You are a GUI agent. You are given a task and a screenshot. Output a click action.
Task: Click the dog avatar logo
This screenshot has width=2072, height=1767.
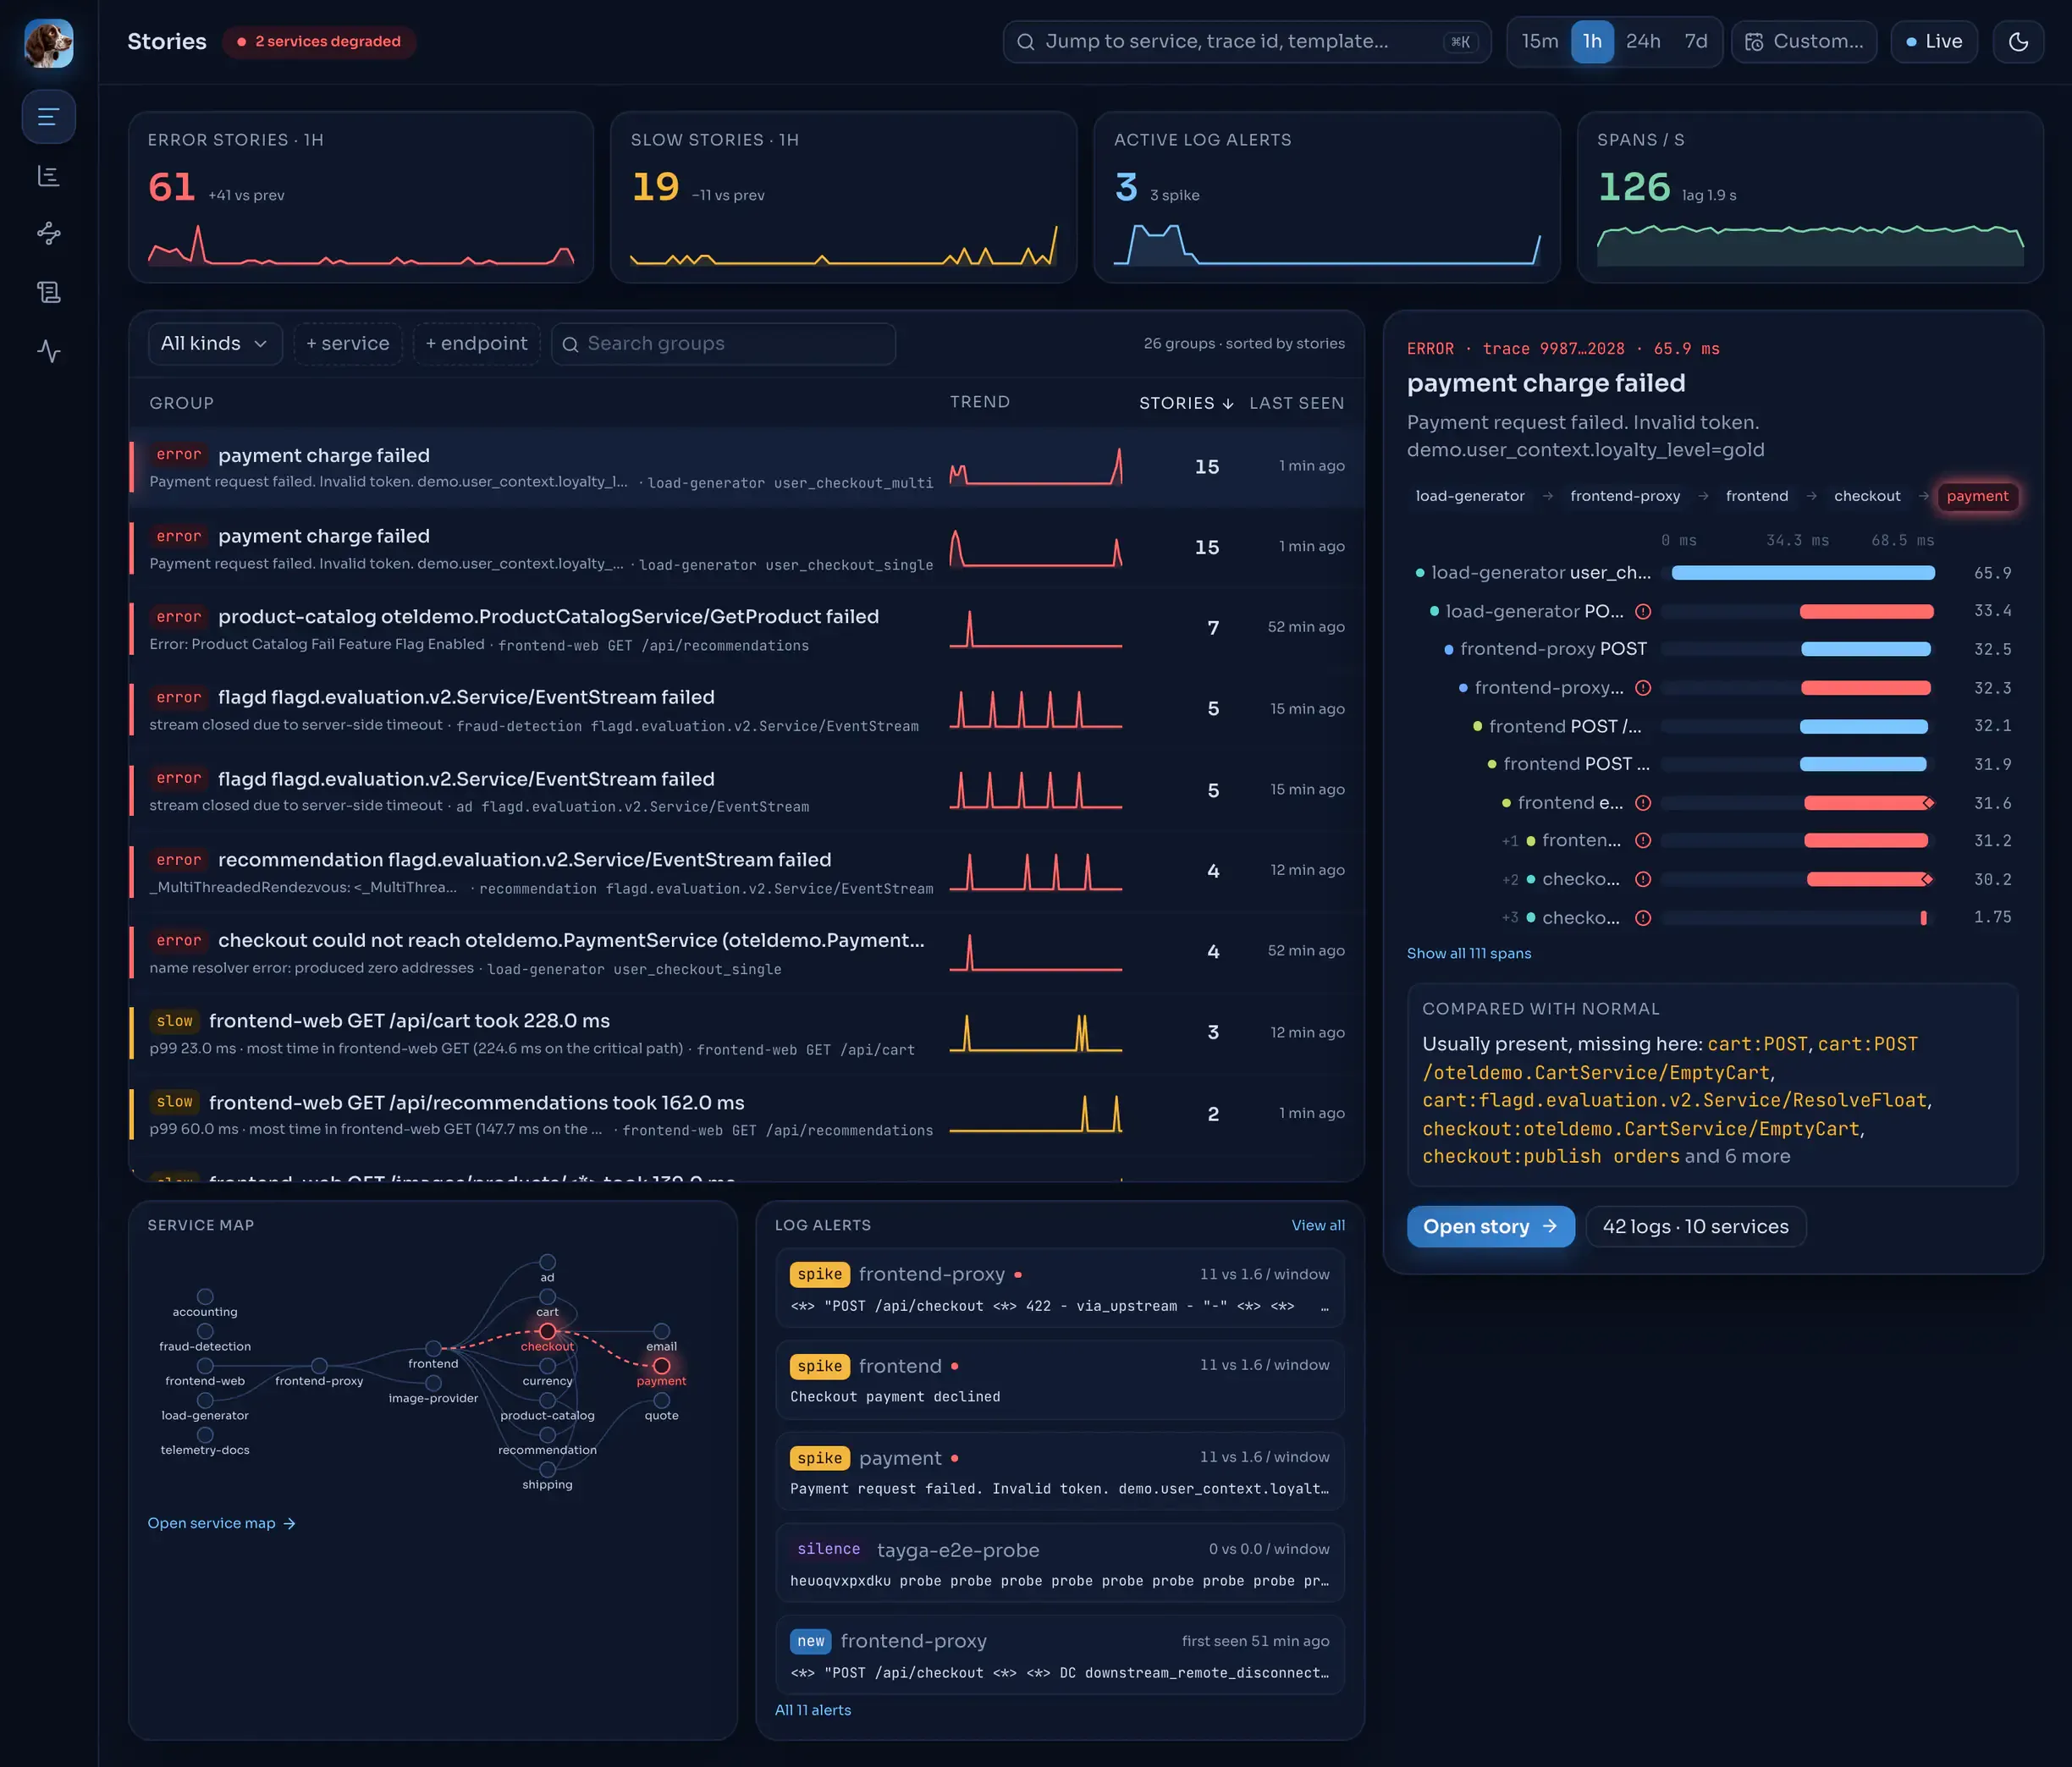tap(48, 43)
